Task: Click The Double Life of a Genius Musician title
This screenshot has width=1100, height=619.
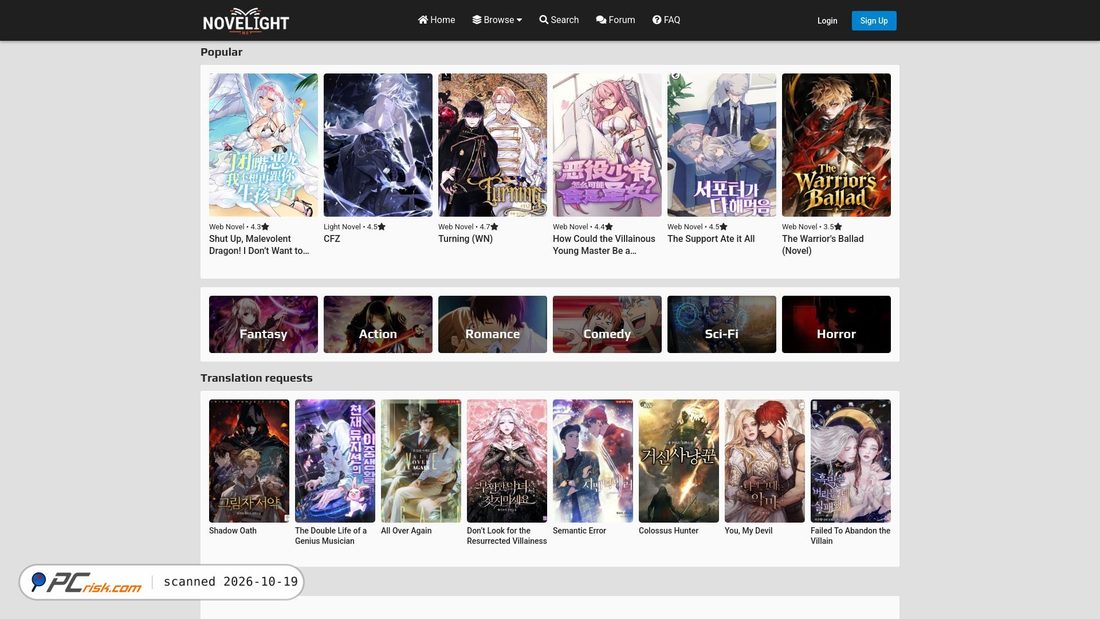Action: tap(331, 535)
